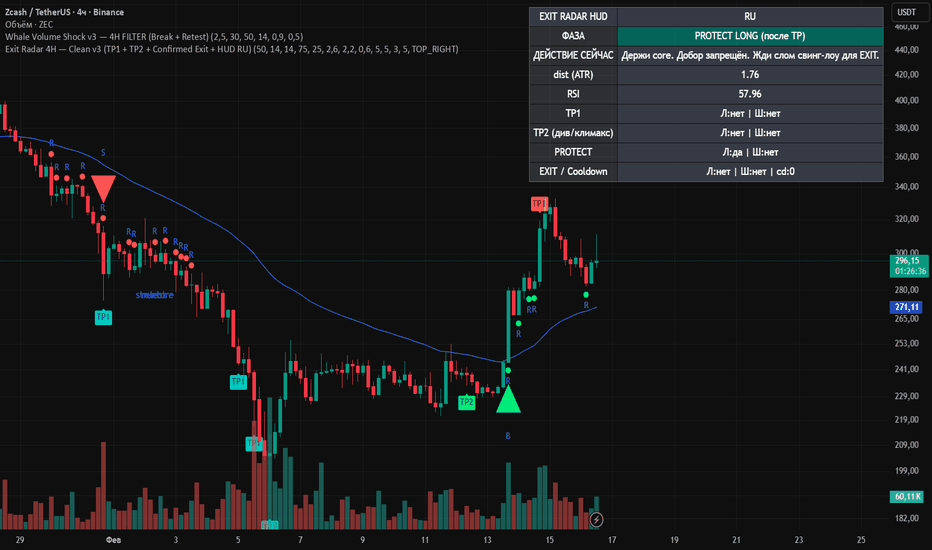Click the 'EXIT RADAR HUD' header cell

574,17
